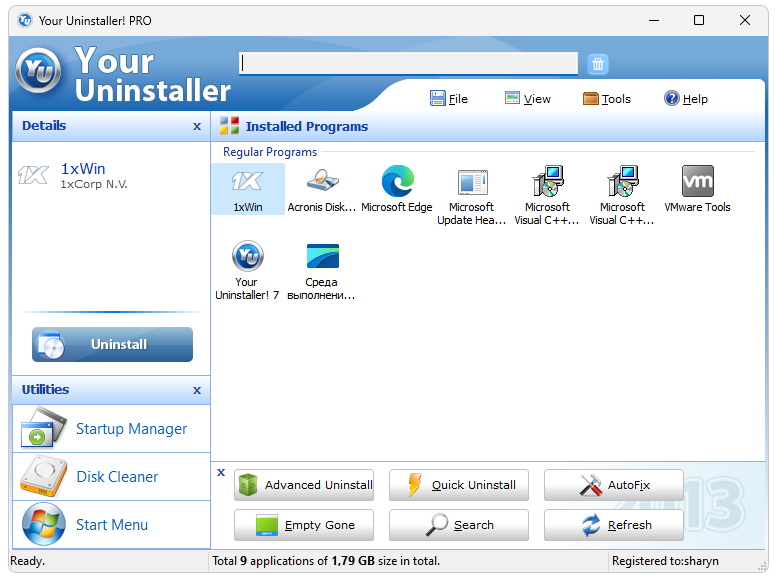The image size is (775, 579).
Task: Click the Uninstall button
Action: tap(113, 344)
